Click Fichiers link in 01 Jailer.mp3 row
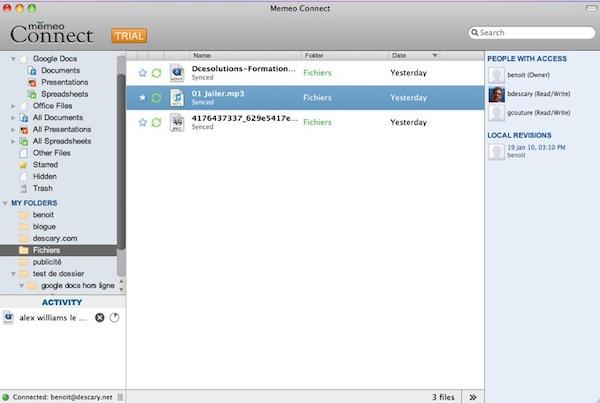The height and width of the screenshot is (403, 600). pyautogui.click(x=317, y=98)
